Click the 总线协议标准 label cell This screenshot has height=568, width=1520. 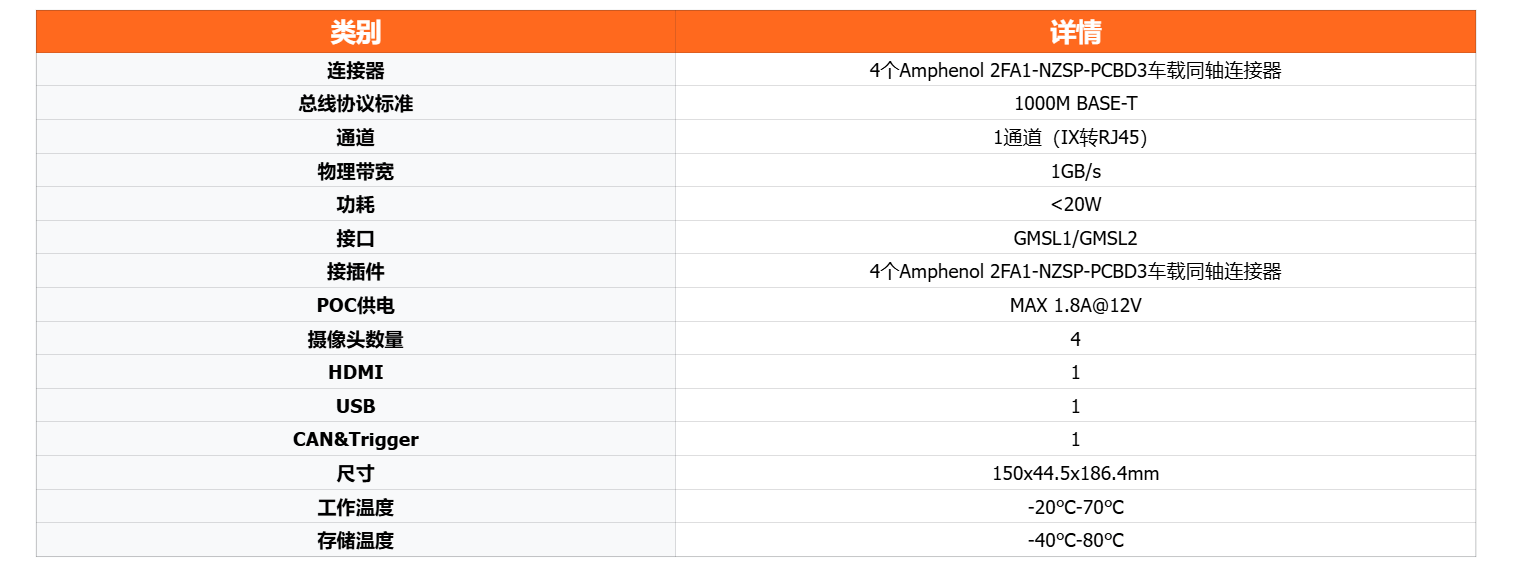(x=355, y=104)
